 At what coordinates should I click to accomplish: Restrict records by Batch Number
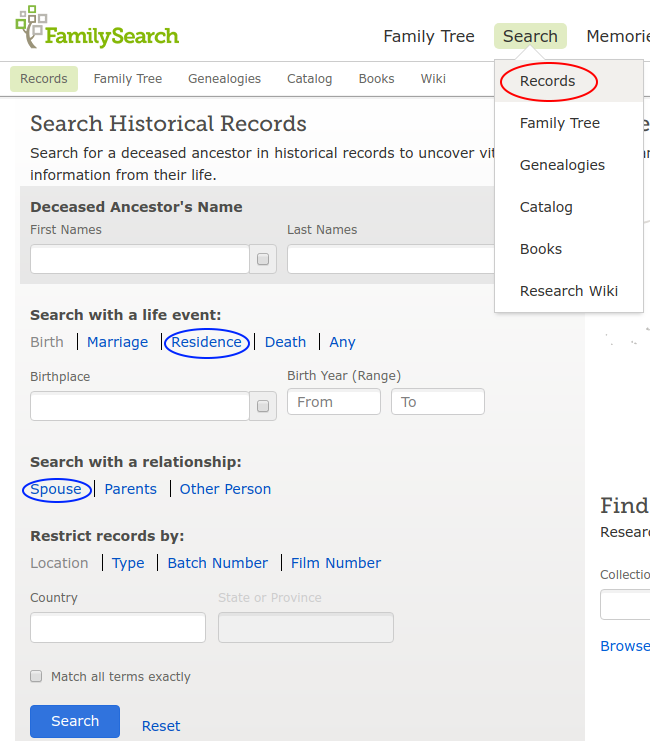coord(218,563)
